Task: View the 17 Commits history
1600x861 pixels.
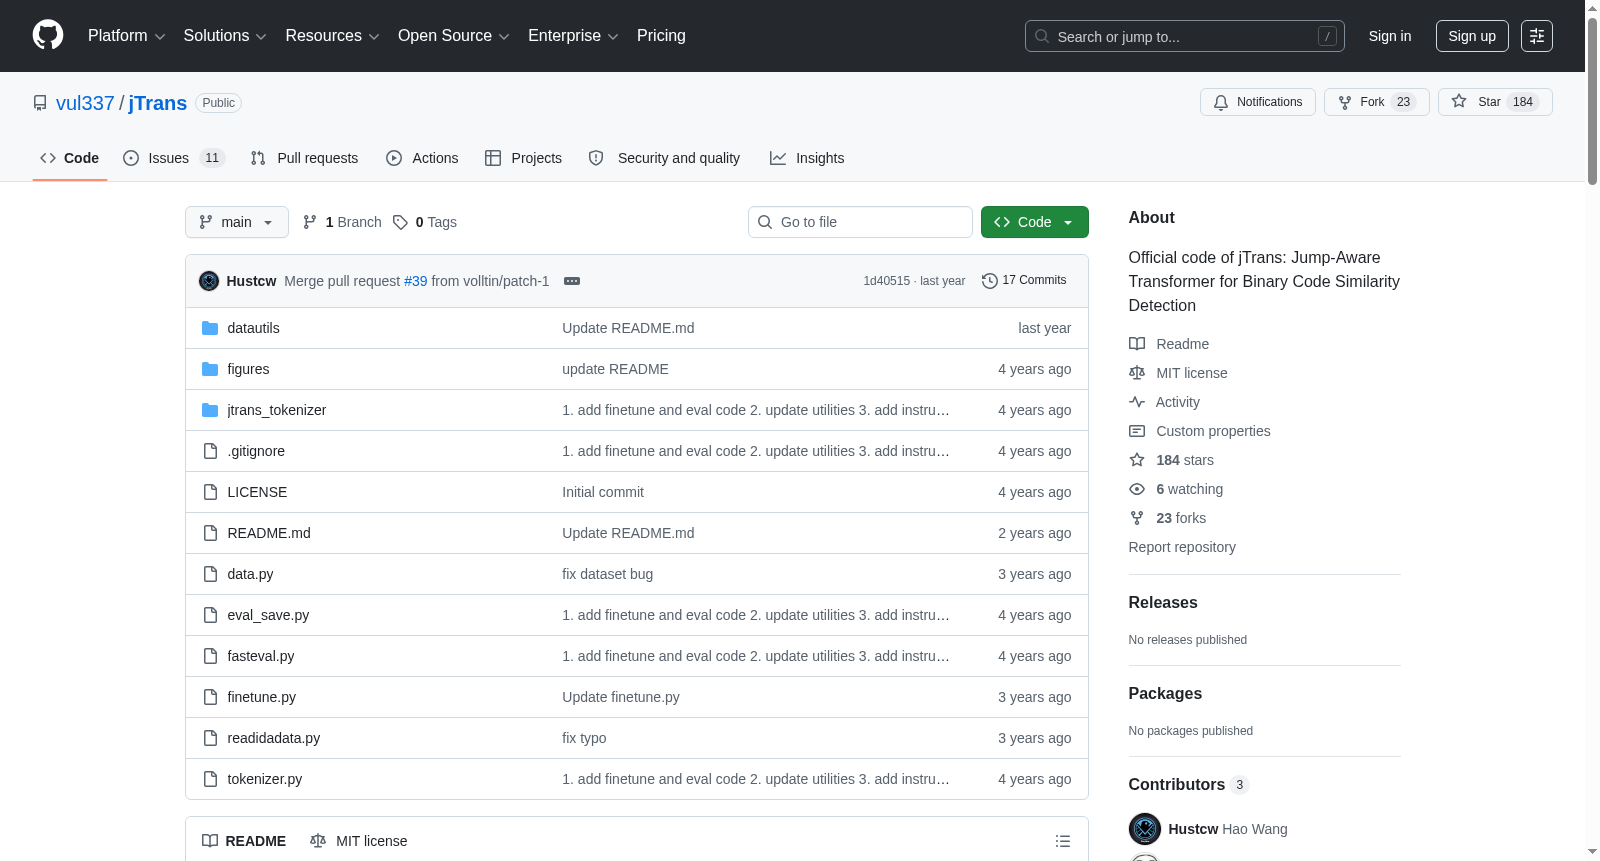Action: (1024, 281)
